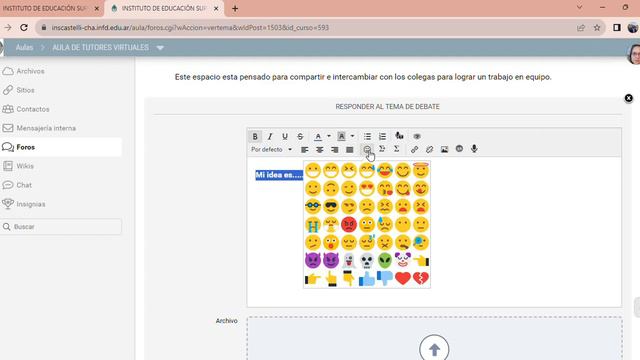The height and width of the screenshot is (360, 640).
Task: Pick the broken heart emoji
Action: [420, 278]
